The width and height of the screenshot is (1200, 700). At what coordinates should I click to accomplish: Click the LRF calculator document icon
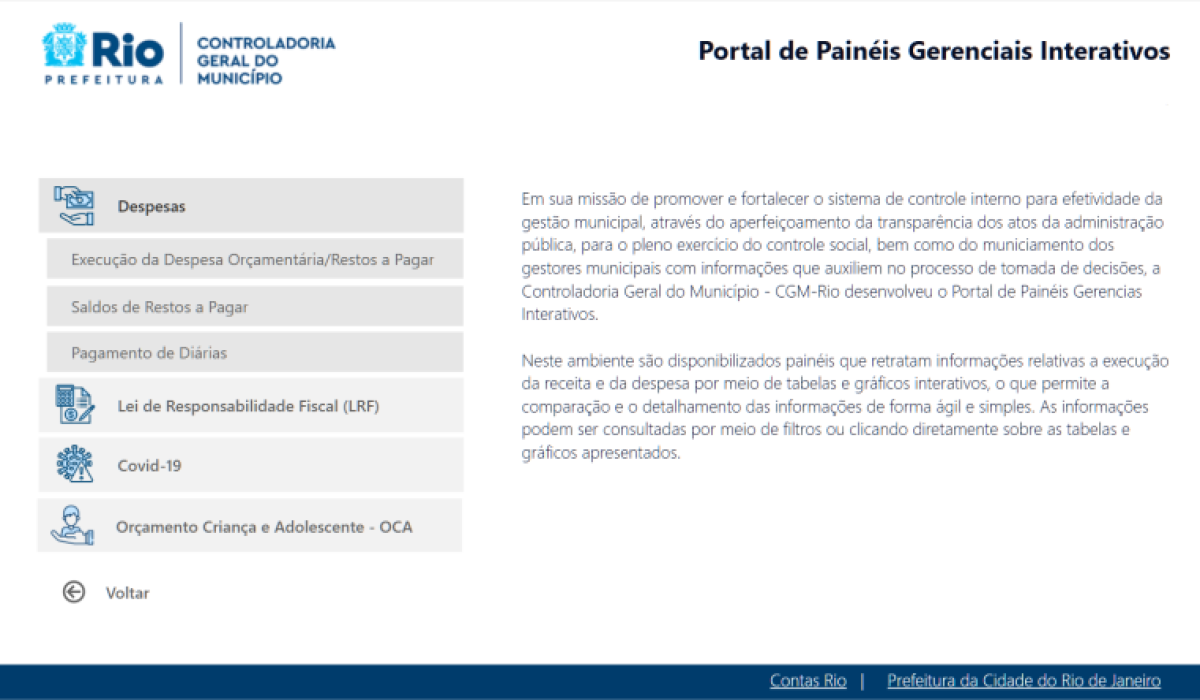coord(74,406)
